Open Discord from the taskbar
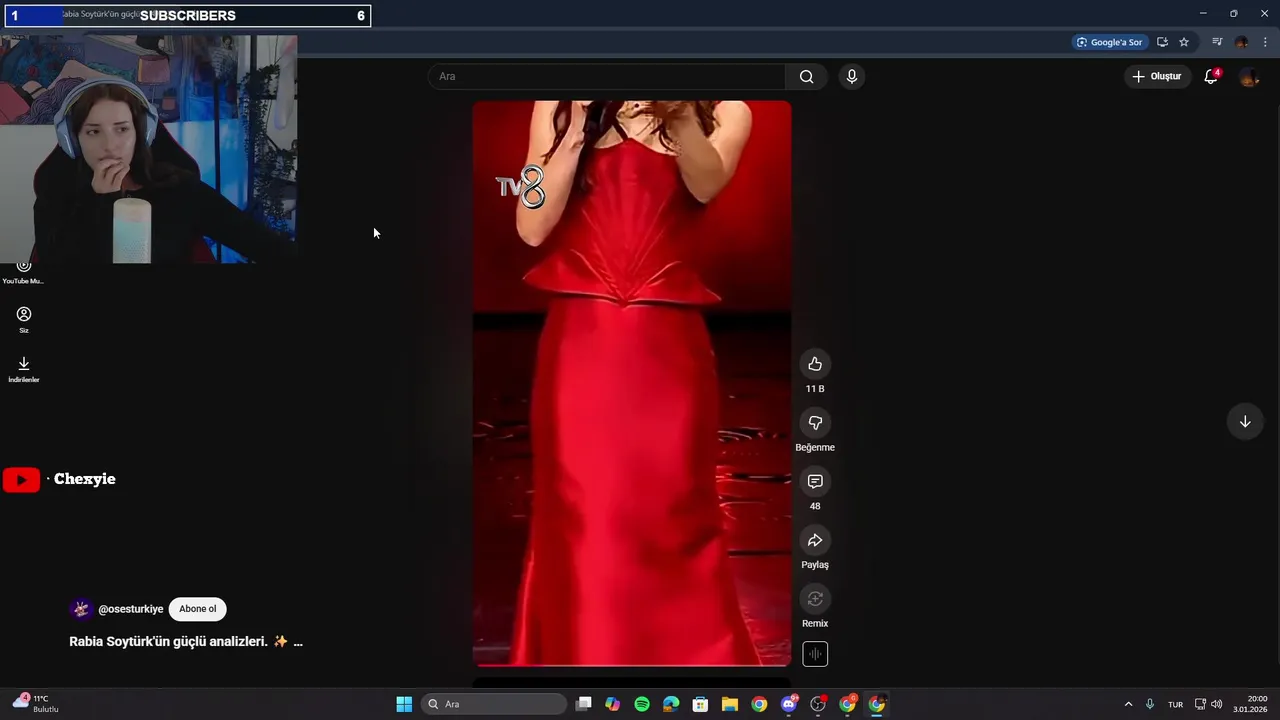The height and width of the screenshot is (720, 1280). 789,704
